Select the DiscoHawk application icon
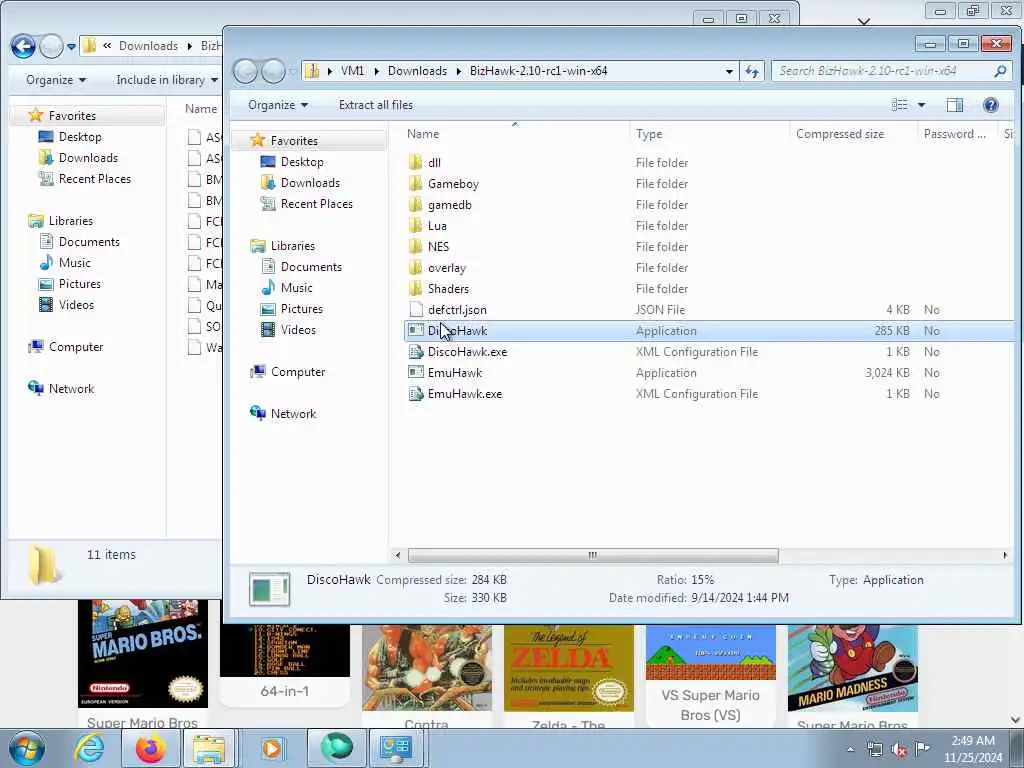This screenshot has width=1024, height=768. coord(415,330)
